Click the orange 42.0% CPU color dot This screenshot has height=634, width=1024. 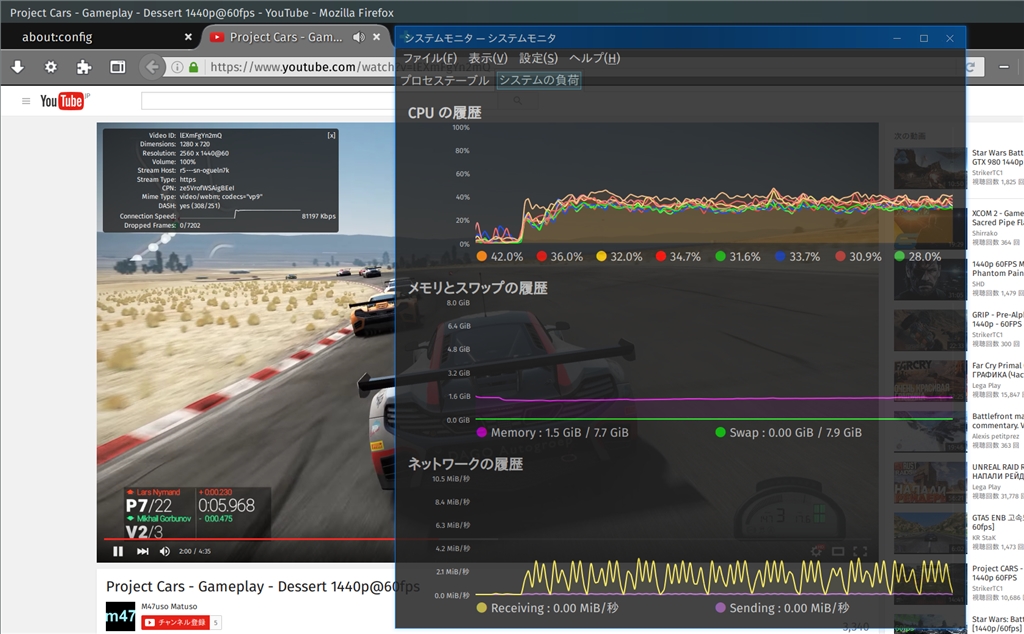click(482, 257)
